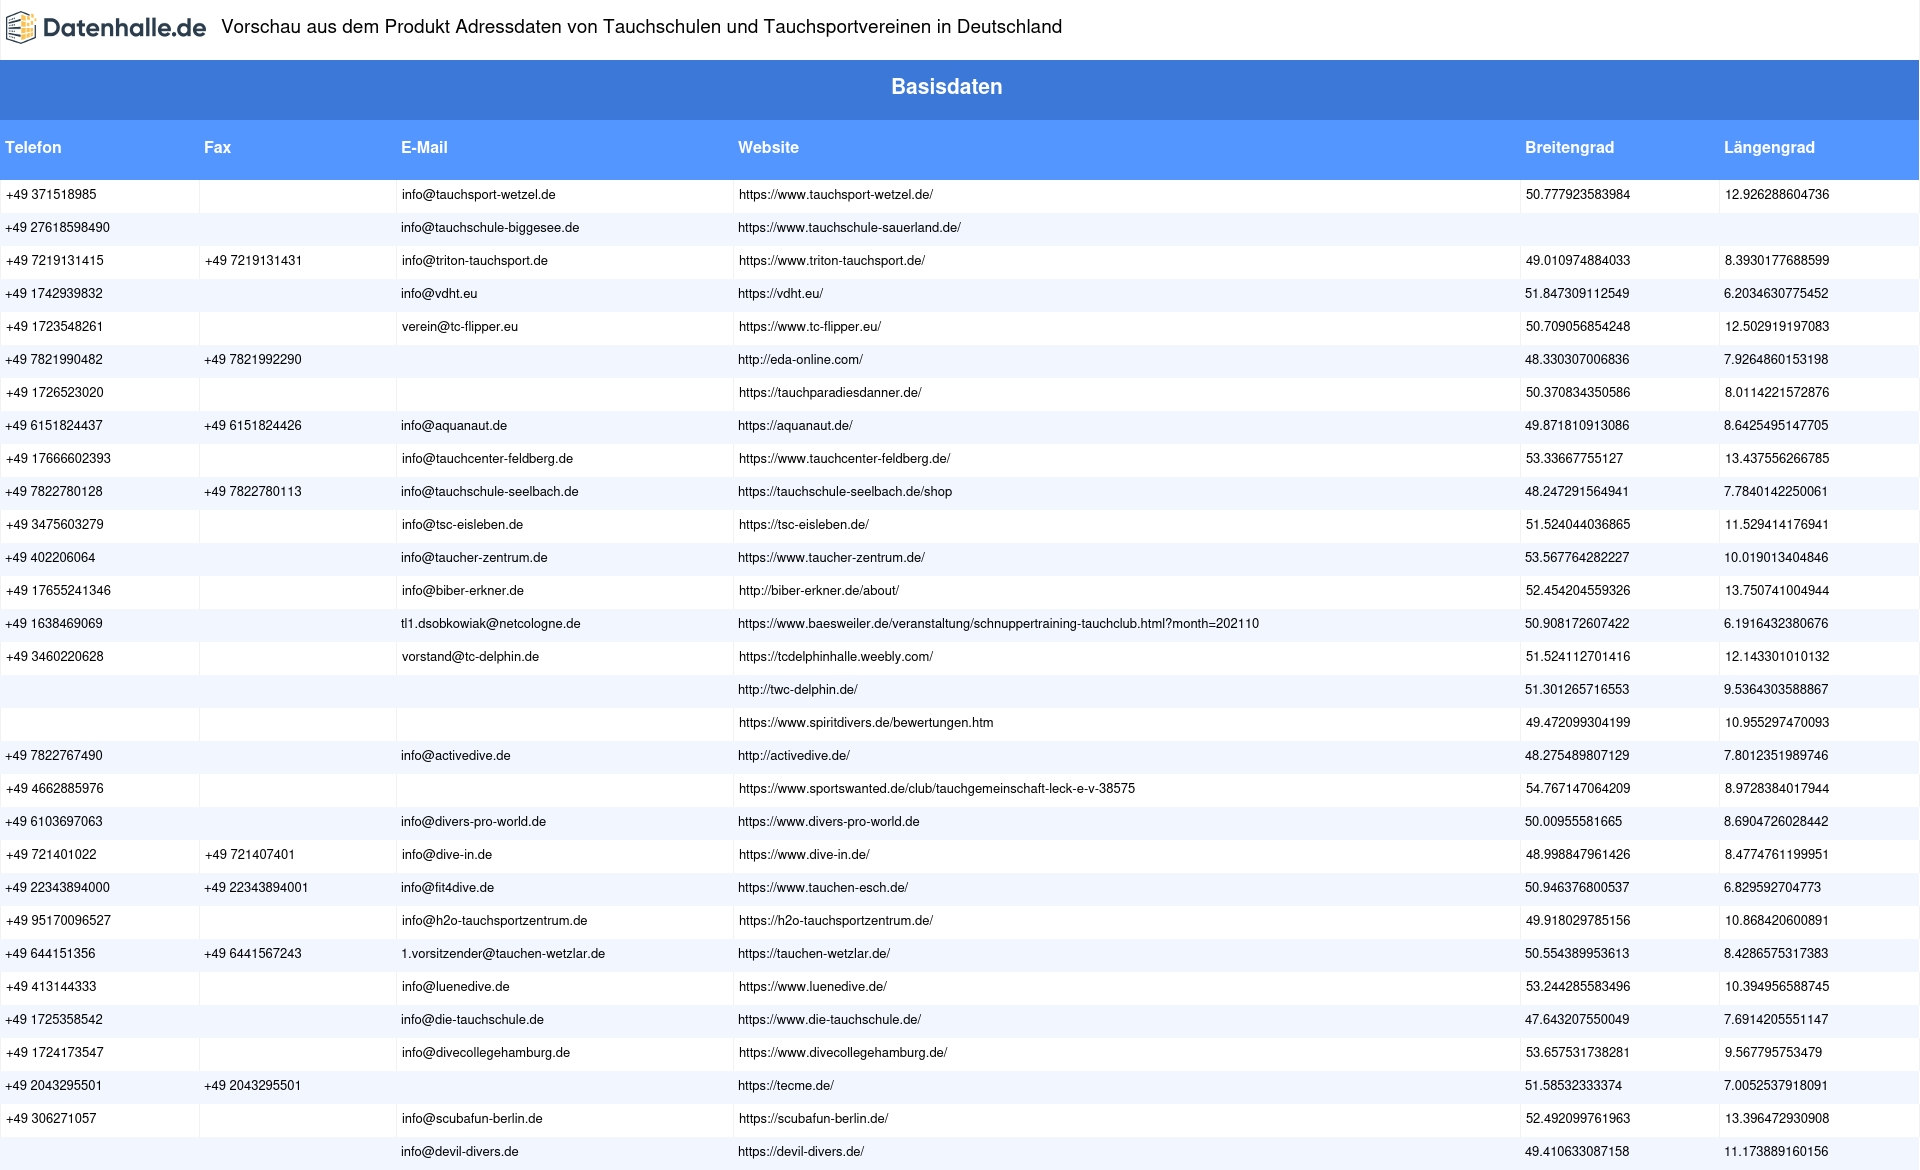This screenshot has width=1920, height=1170.
Task: Click website https://tauchparadiesdanner.de/
Action: coord(830,393)
